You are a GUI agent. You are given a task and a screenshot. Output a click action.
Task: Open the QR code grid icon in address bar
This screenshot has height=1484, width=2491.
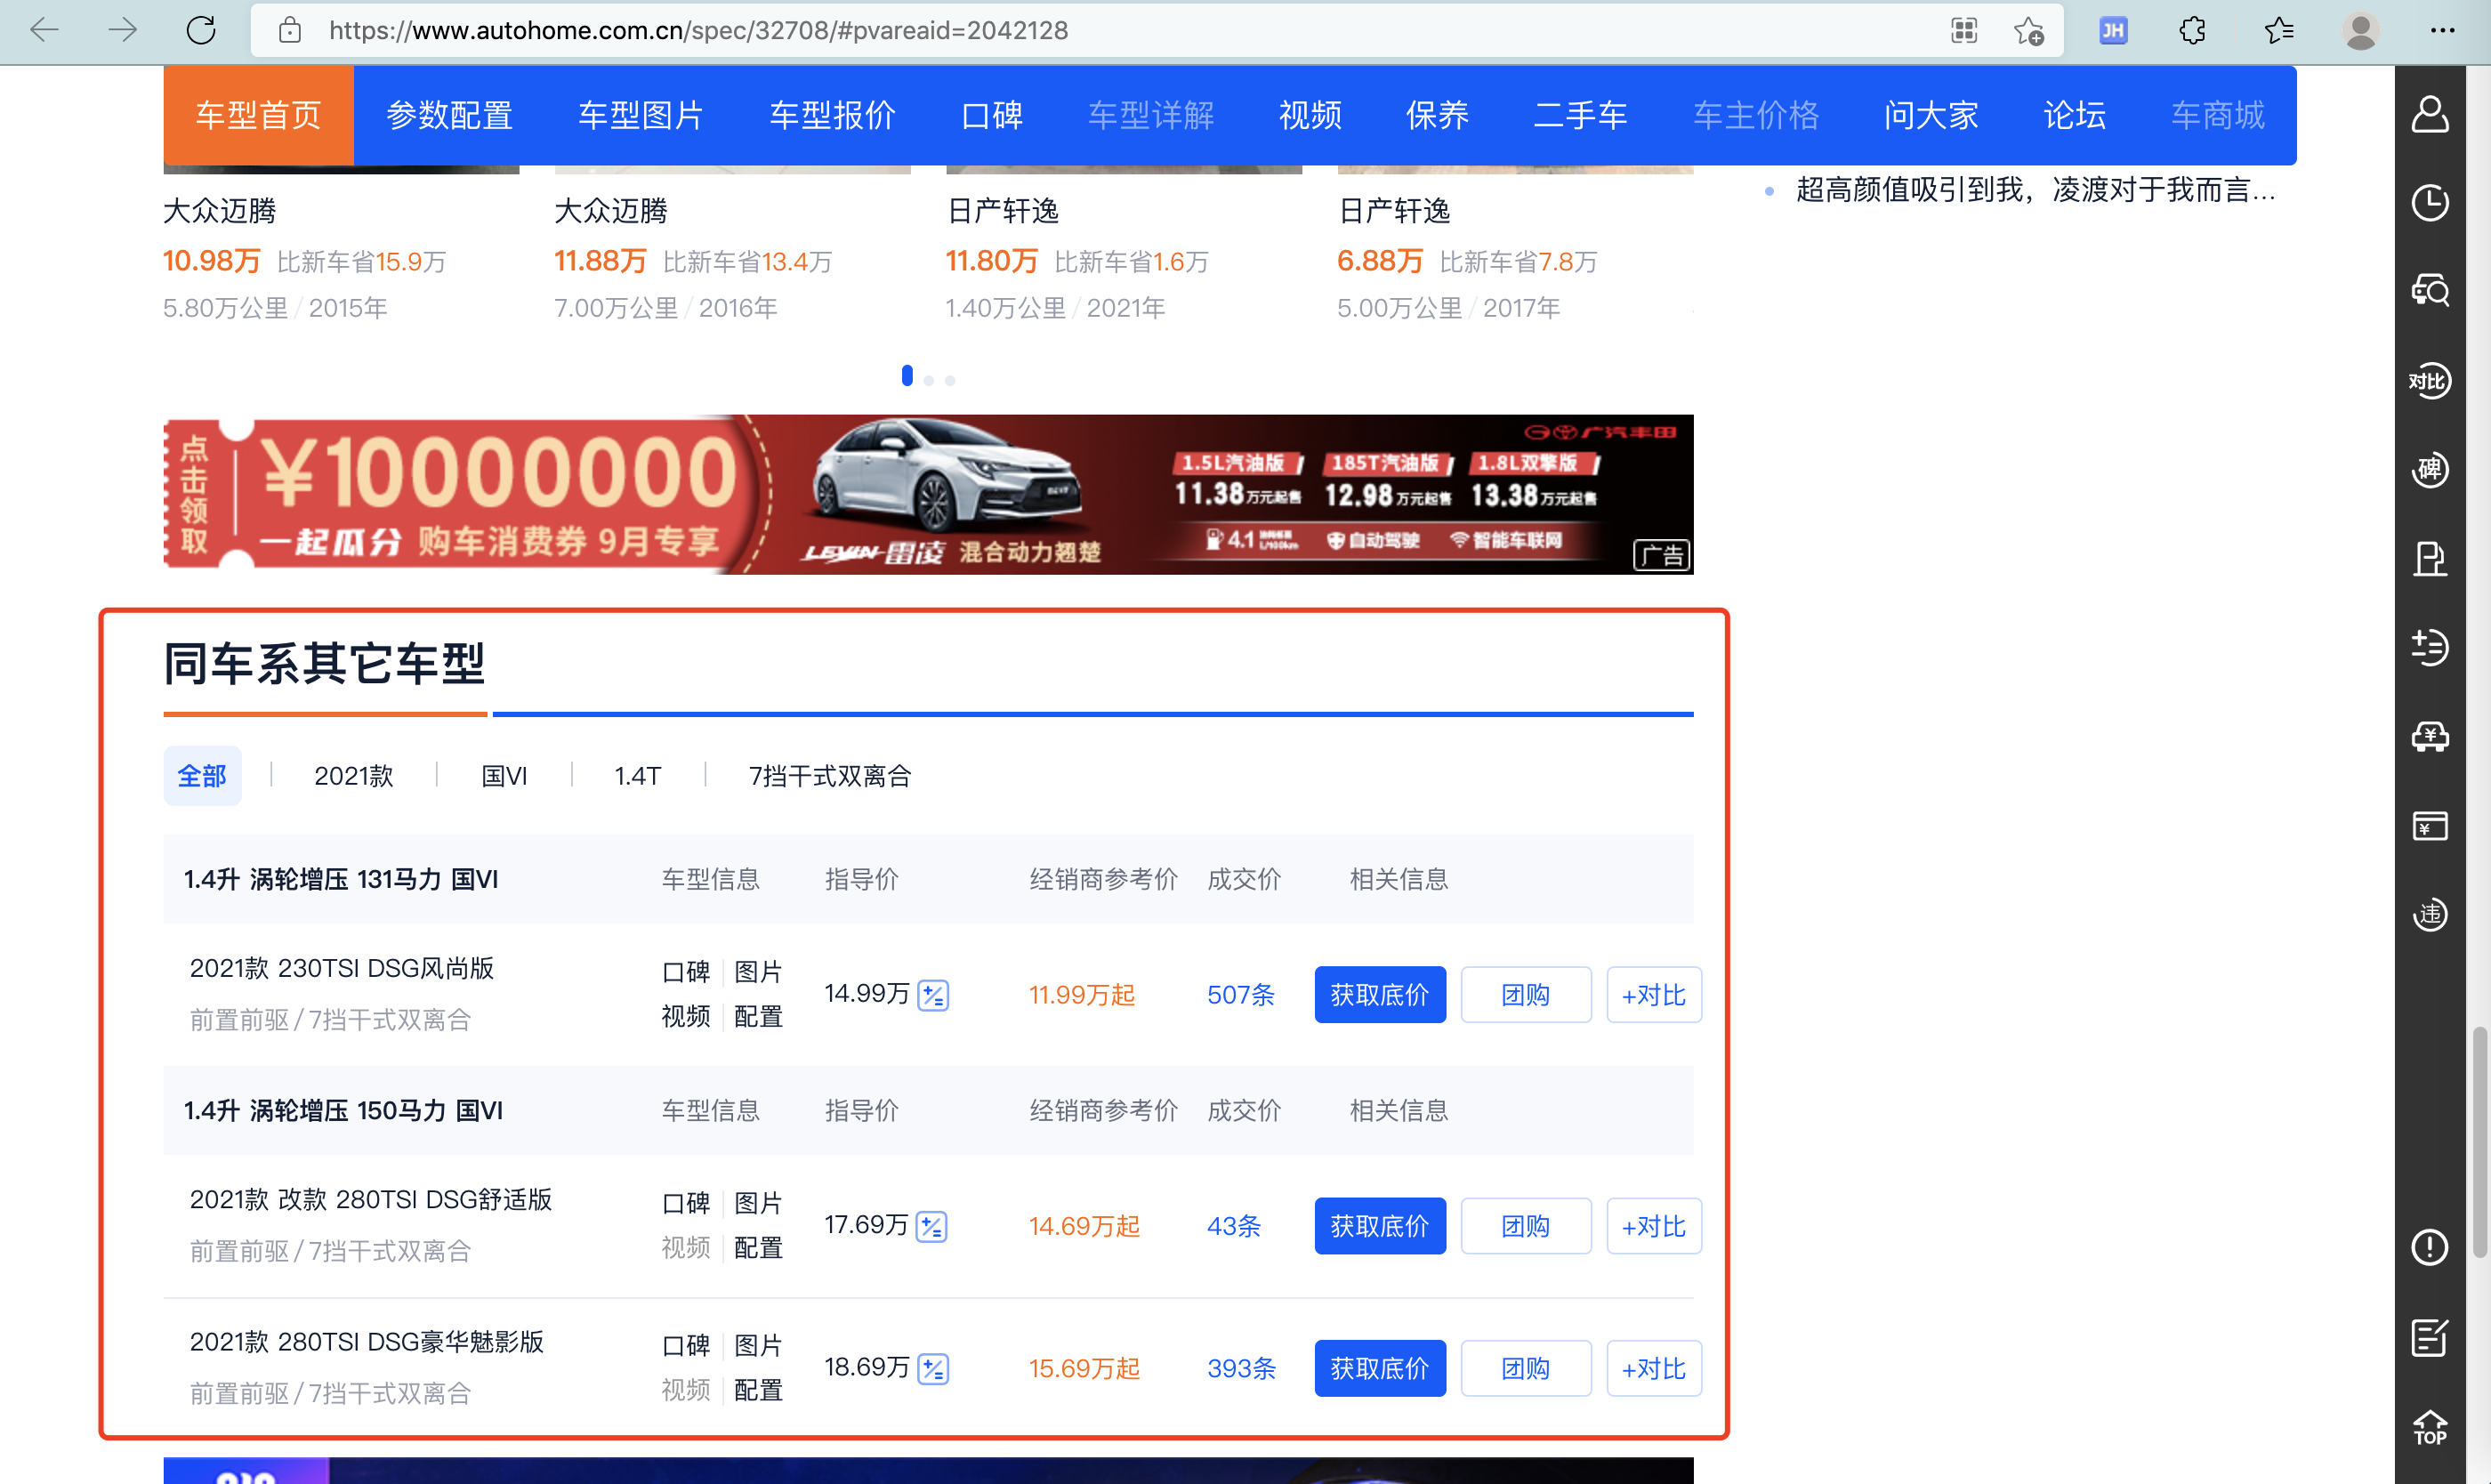[x=1964, y=30]
